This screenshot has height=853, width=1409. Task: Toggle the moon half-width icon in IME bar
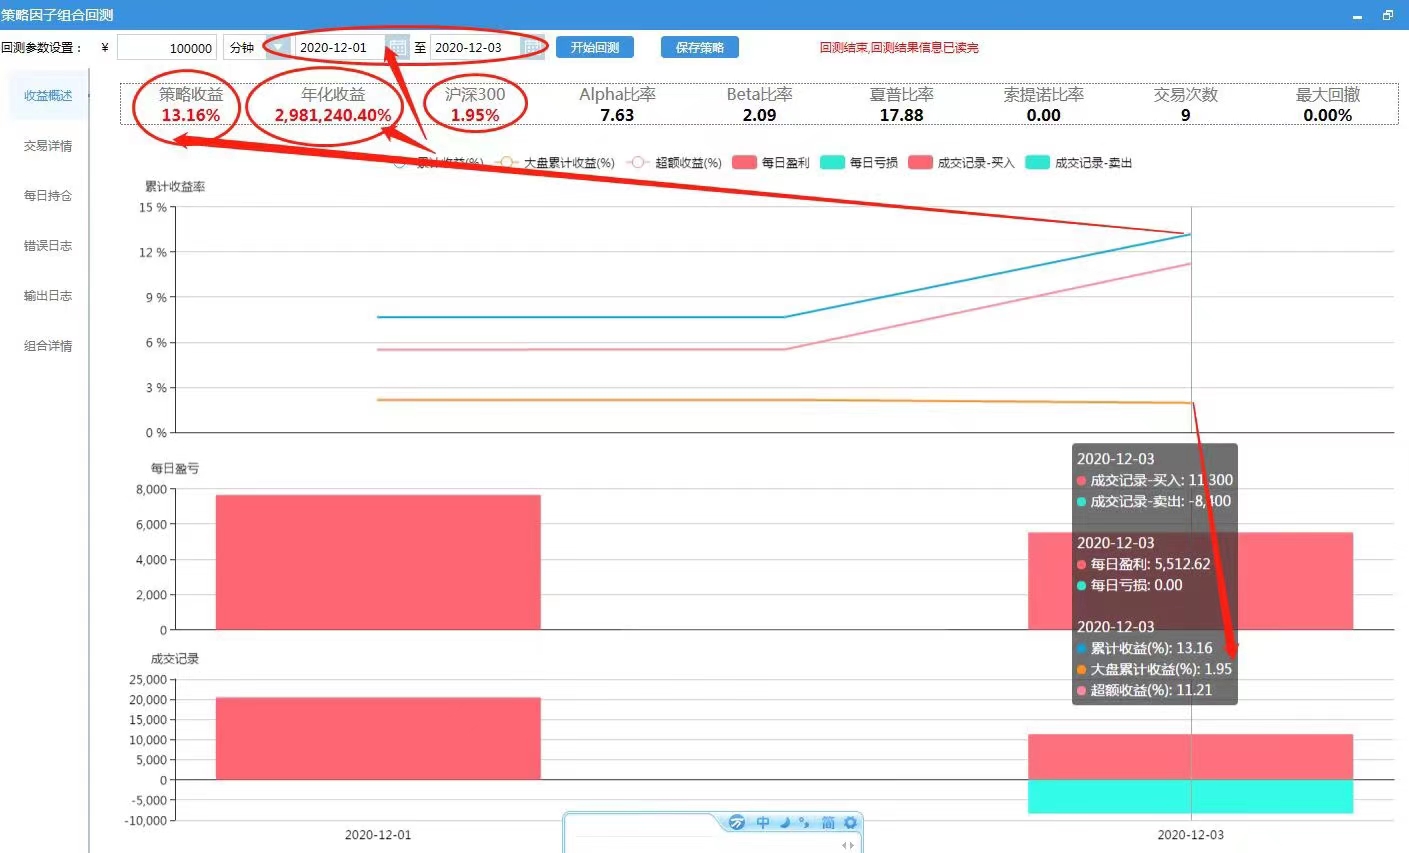[785, 822]
